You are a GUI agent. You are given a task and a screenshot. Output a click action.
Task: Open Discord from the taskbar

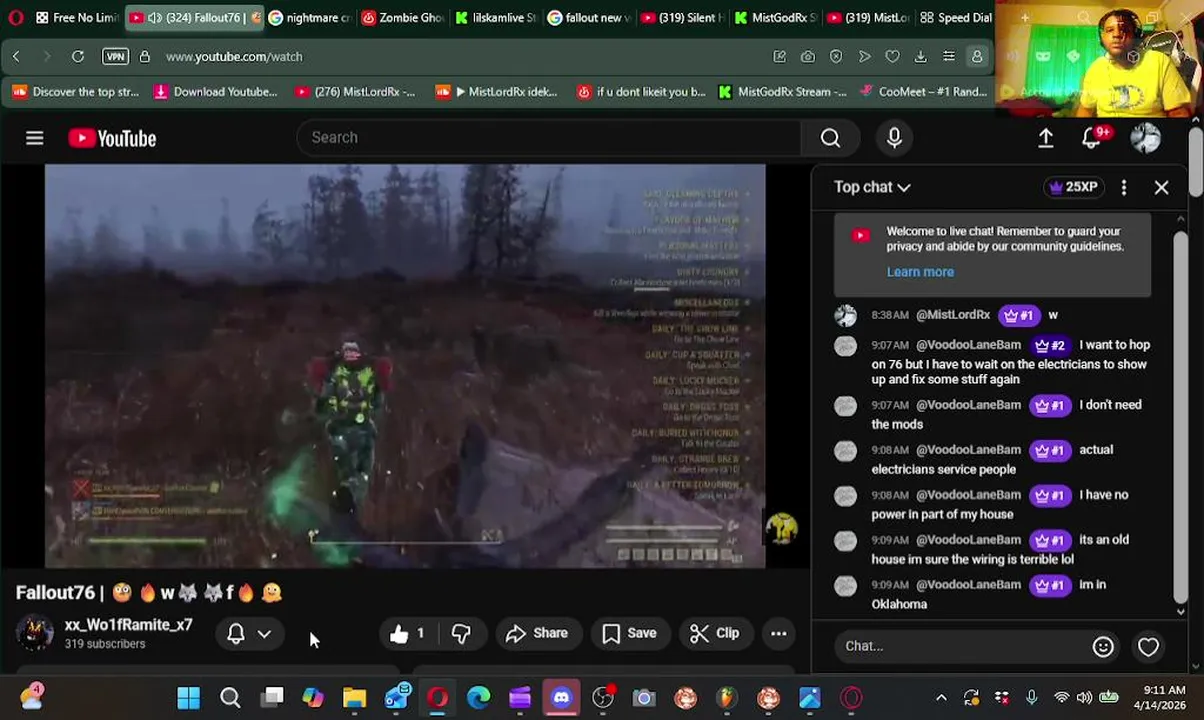pos(561,698)
